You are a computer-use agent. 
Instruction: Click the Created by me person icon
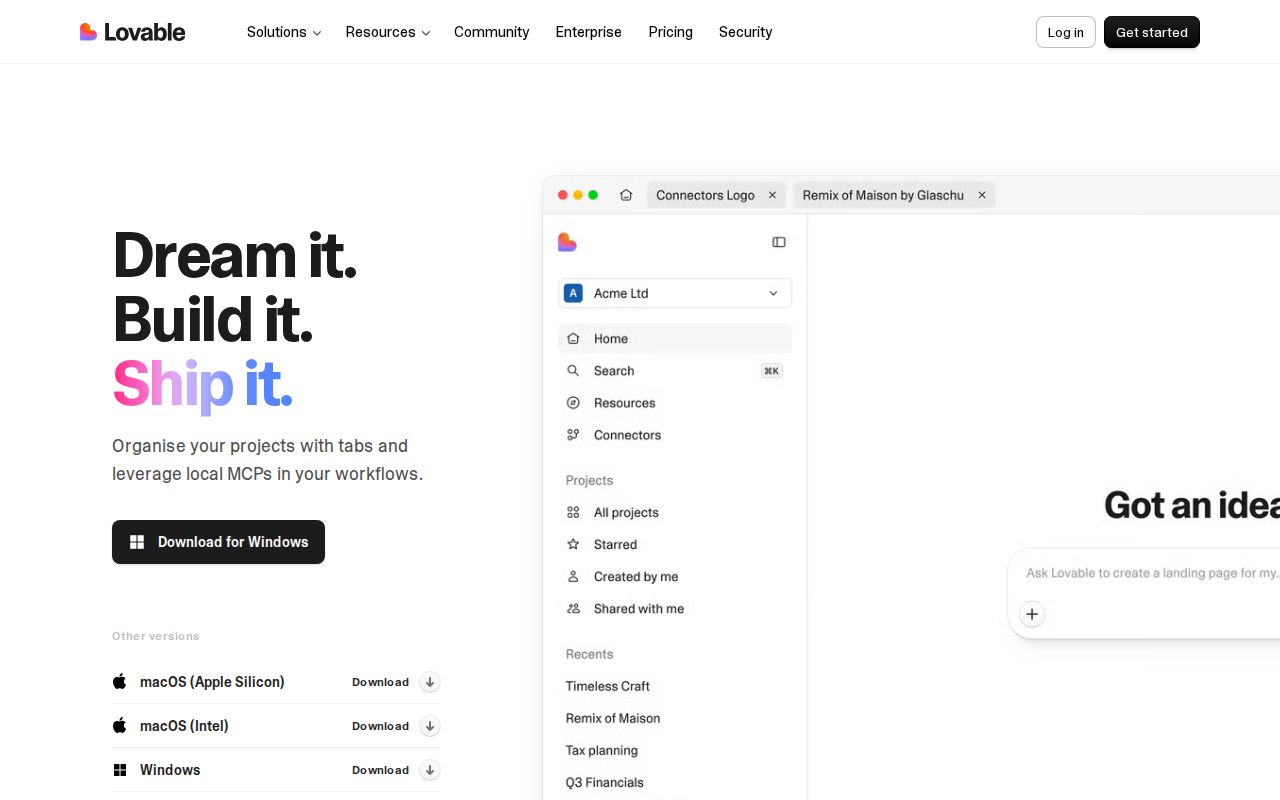tap(573, 577)
